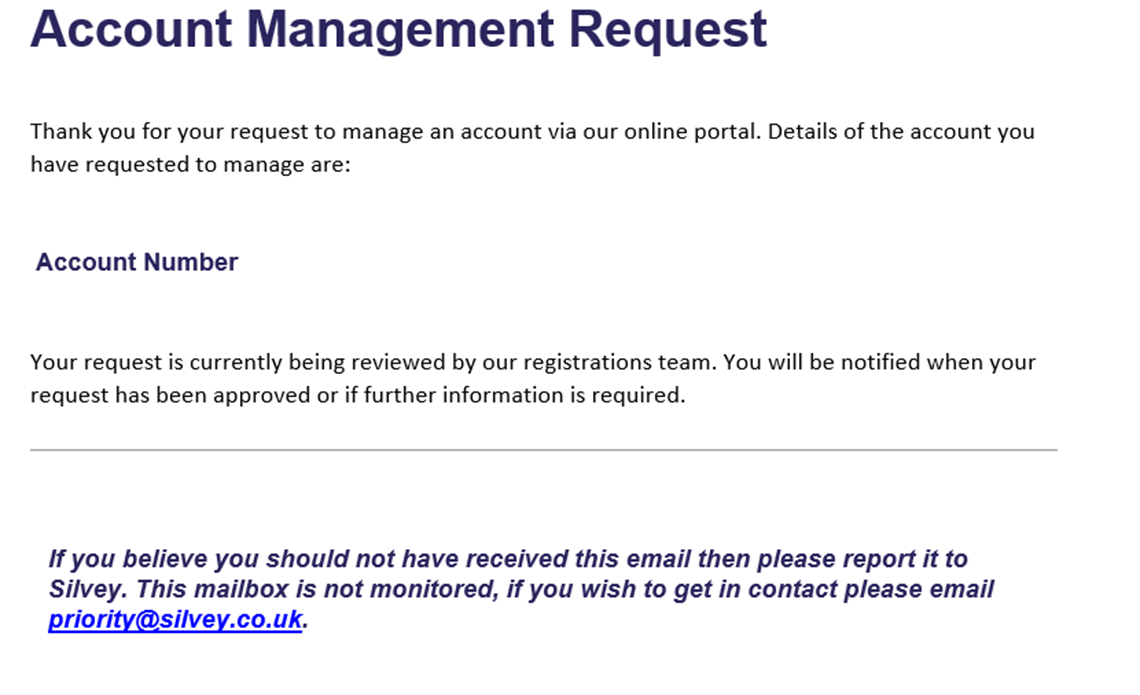Click the 'received this email' phrase

578,558
